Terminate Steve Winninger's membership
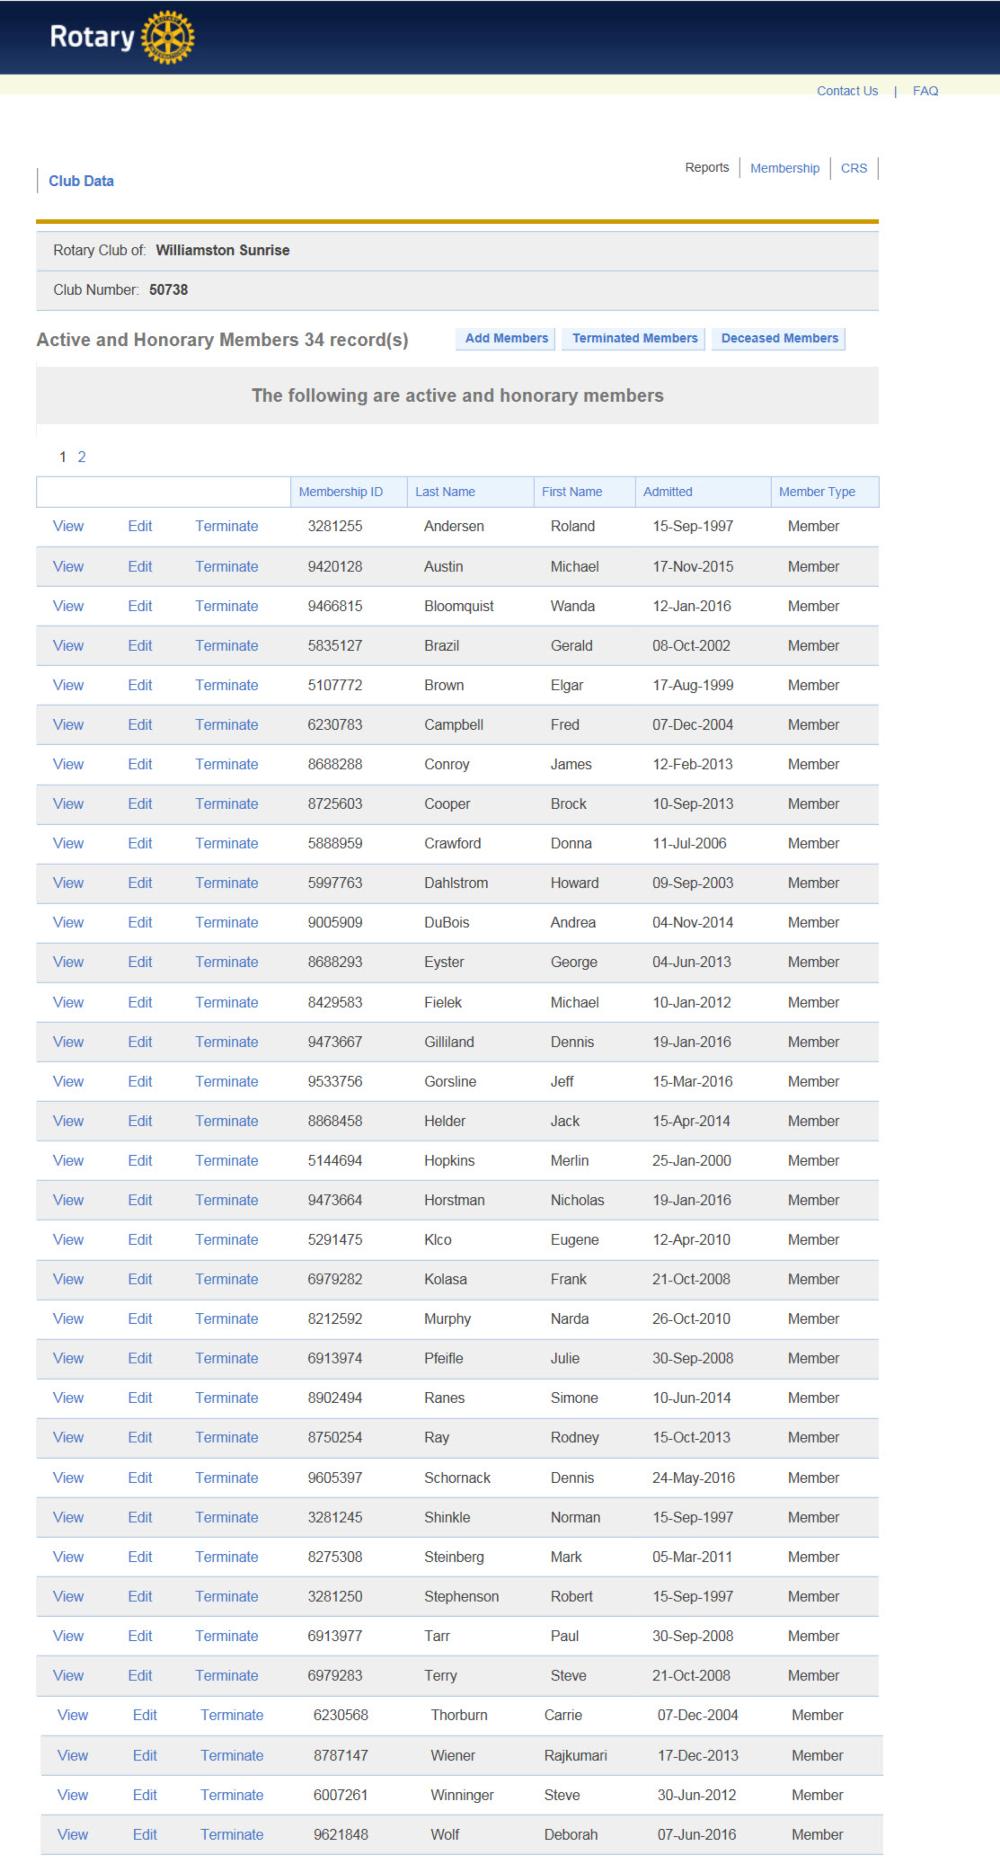1000x1872 pixels. pos(232,1795)
